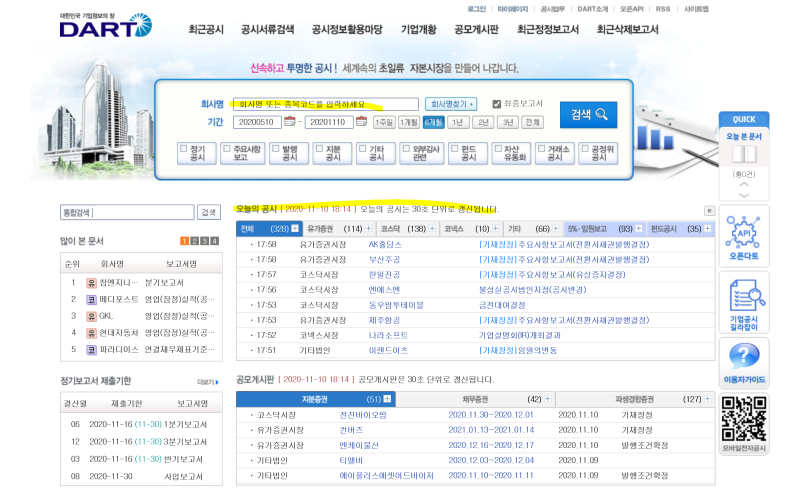The image size is (800, 488).
Task: Go to page 1 of 많이 본 문서
Action: (x=184, y=241)
